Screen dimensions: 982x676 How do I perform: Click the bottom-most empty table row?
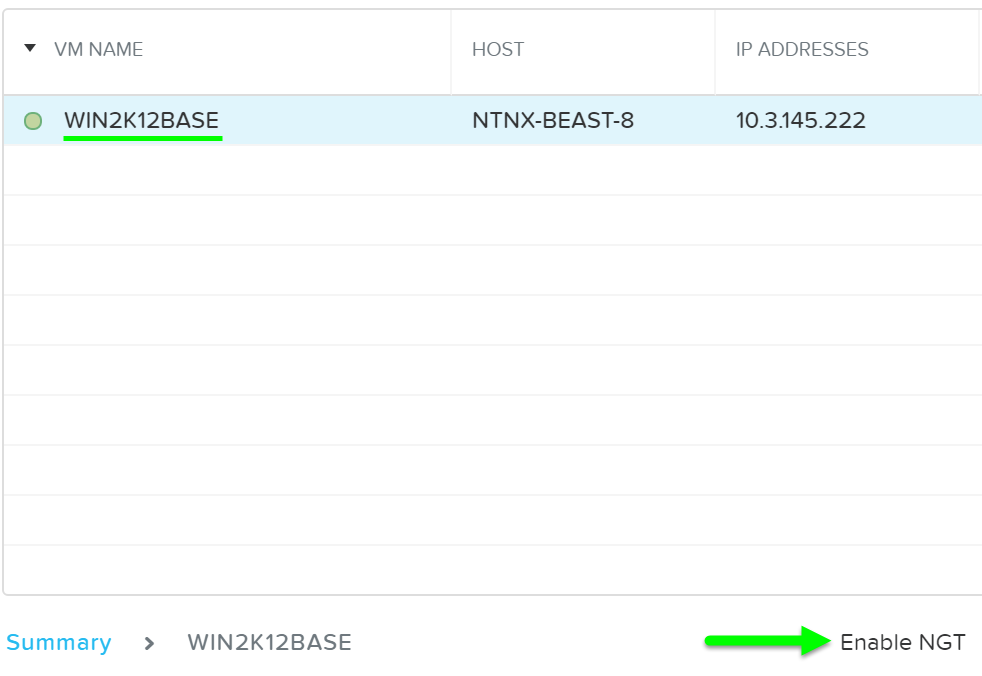coord(490,570)
